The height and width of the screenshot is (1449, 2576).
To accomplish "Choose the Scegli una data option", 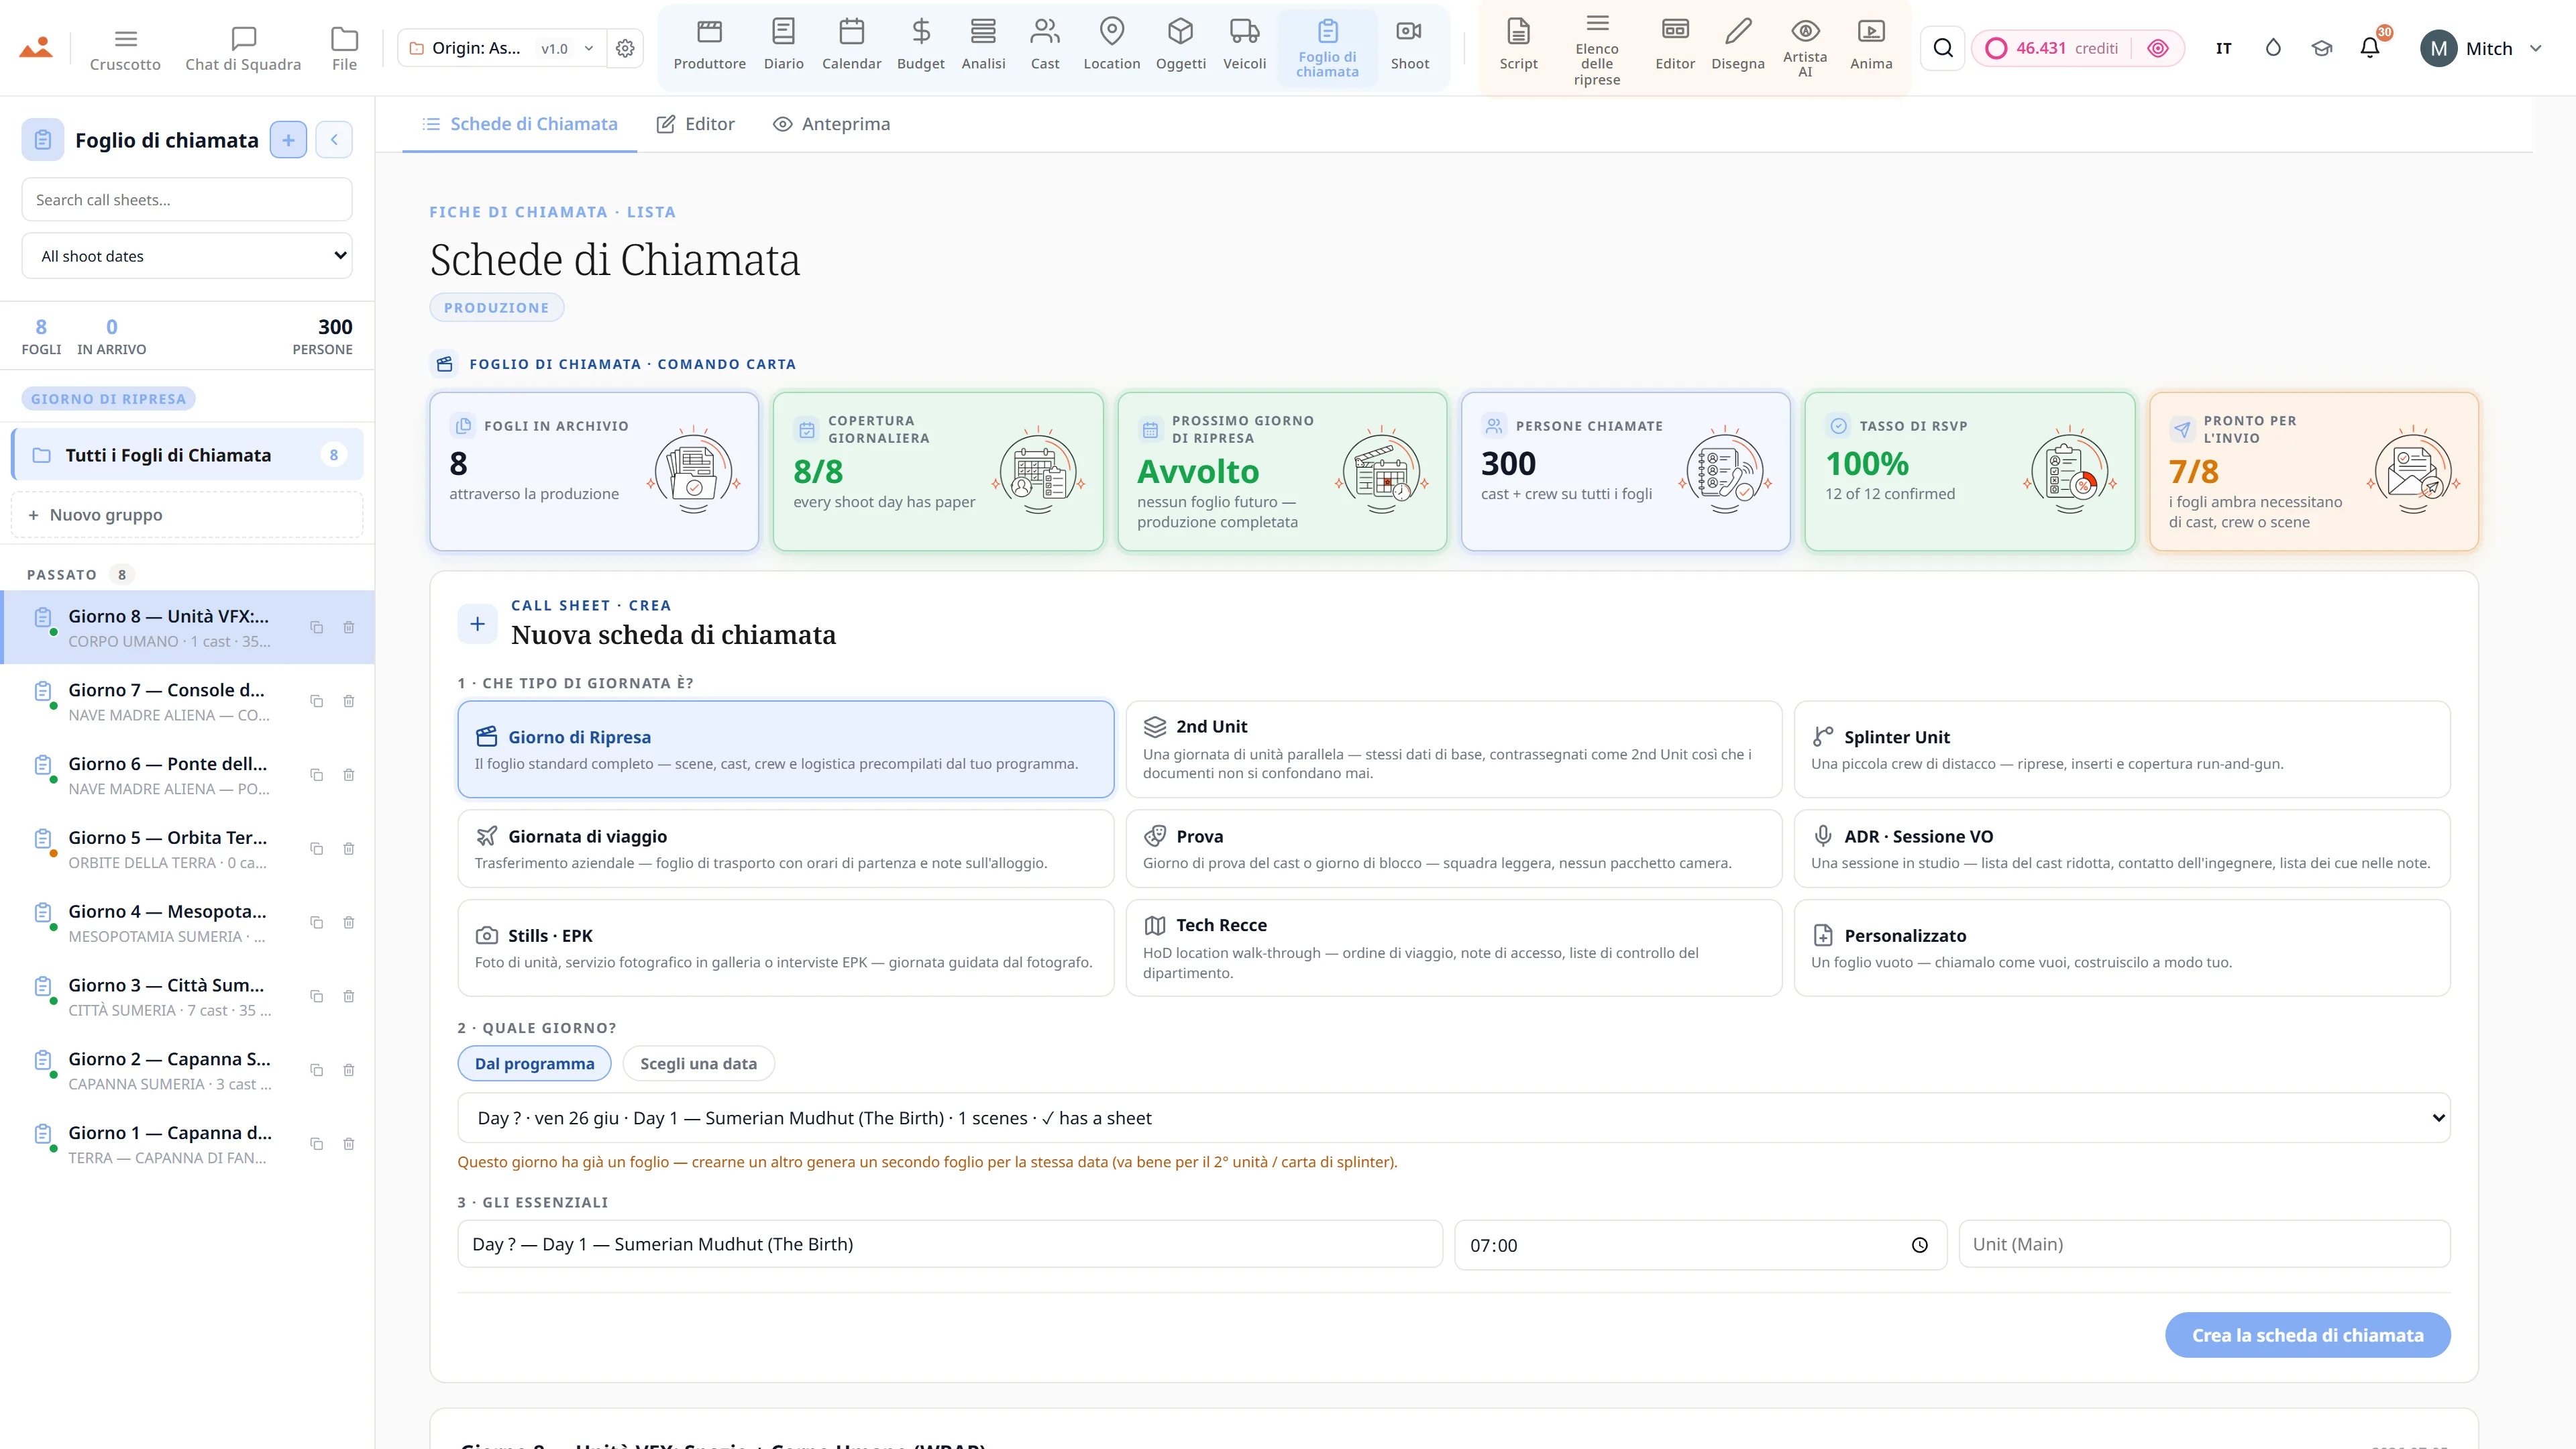I will point(698,1063).
